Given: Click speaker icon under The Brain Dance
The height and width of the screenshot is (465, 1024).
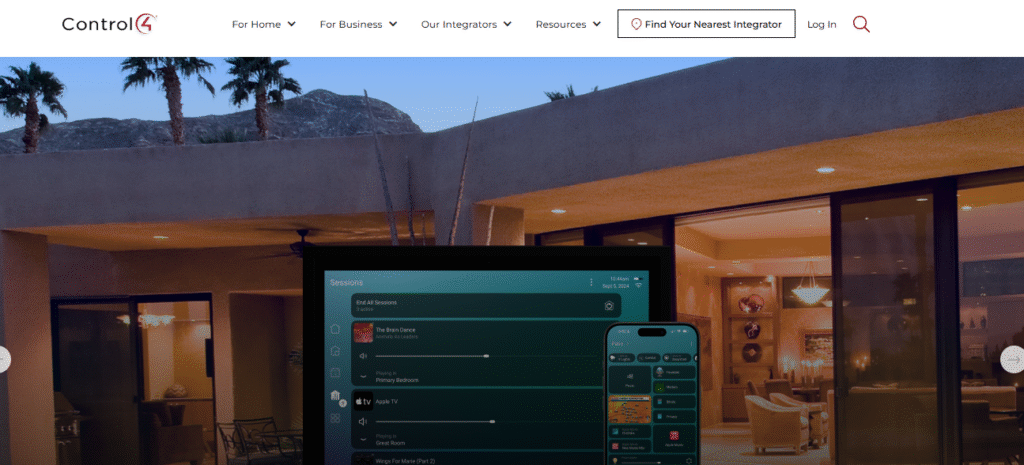Looking at the screenshot, I should 363,356.
